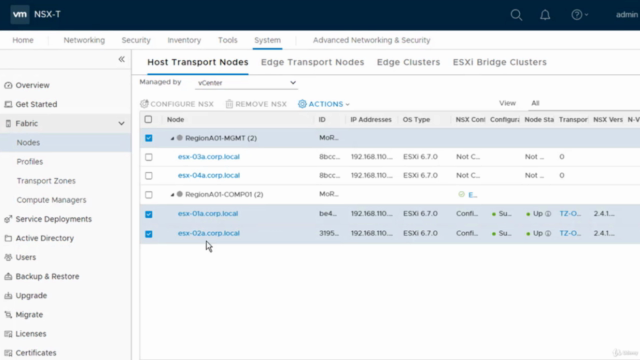Open the notifications bell
The width and height of the screenshot is (640, 360).
[x=545, y=15]
